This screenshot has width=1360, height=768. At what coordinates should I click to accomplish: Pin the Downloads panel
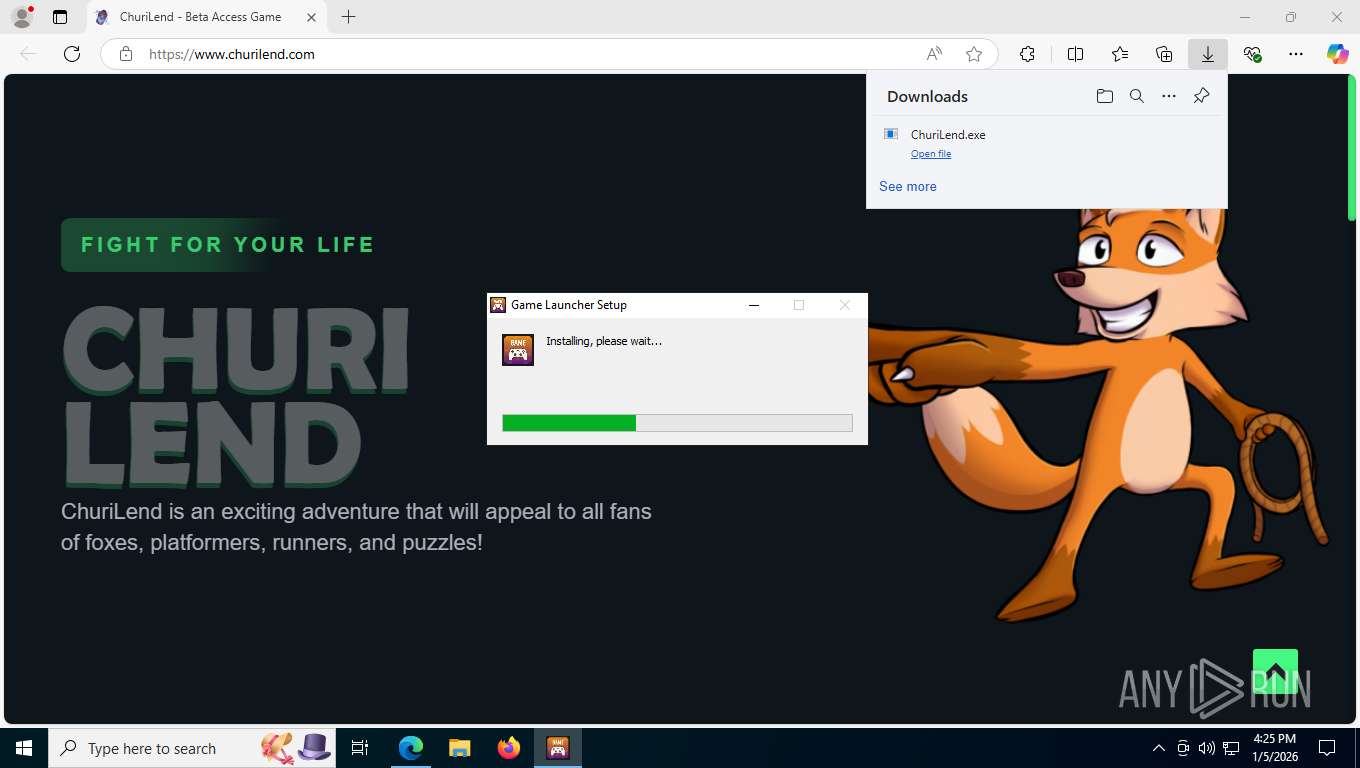point(1202,96)
